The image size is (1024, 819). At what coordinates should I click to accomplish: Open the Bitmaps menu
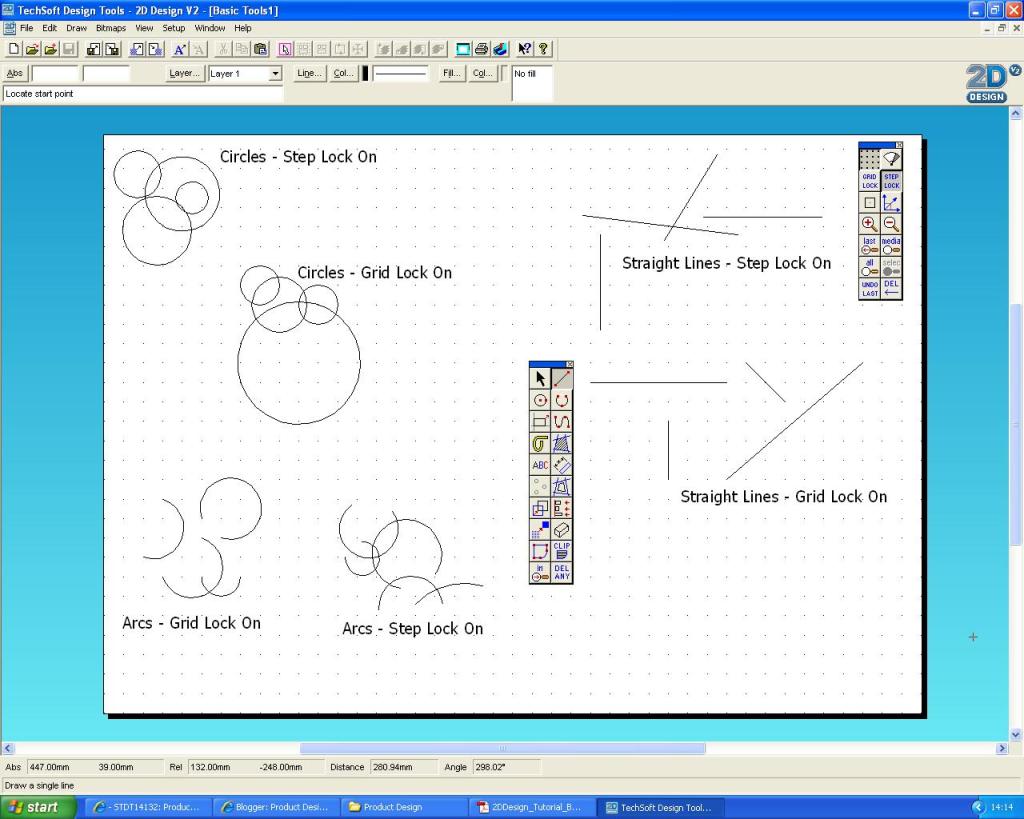coord(110,27)
